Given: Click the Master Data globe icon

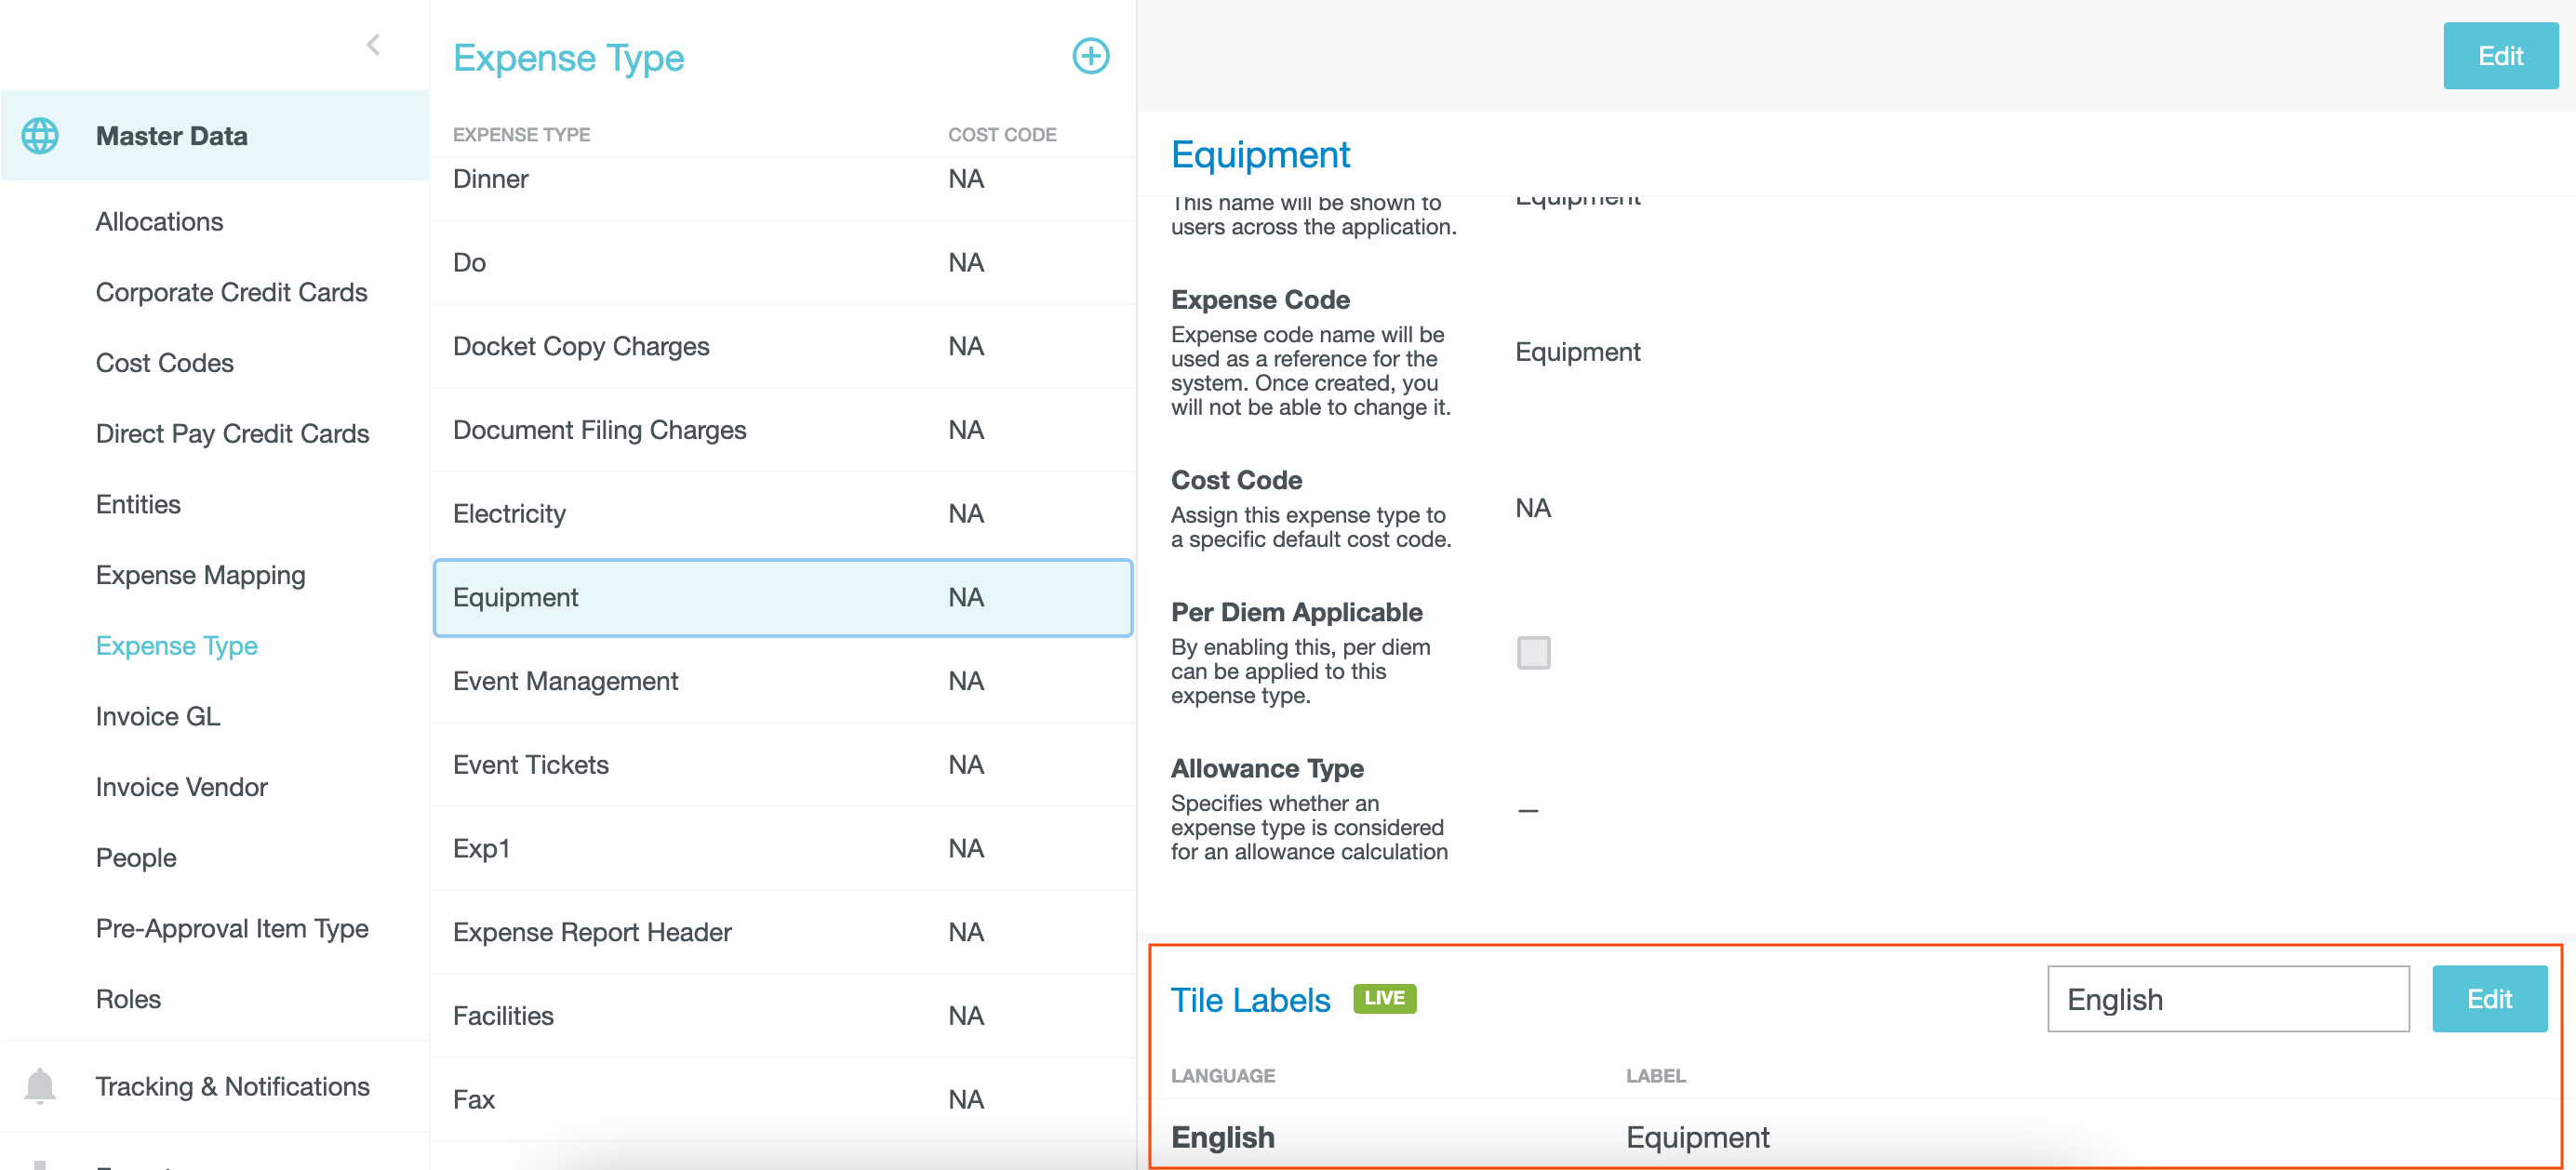Looking at the screenshot, I should [x=40, y=136].
